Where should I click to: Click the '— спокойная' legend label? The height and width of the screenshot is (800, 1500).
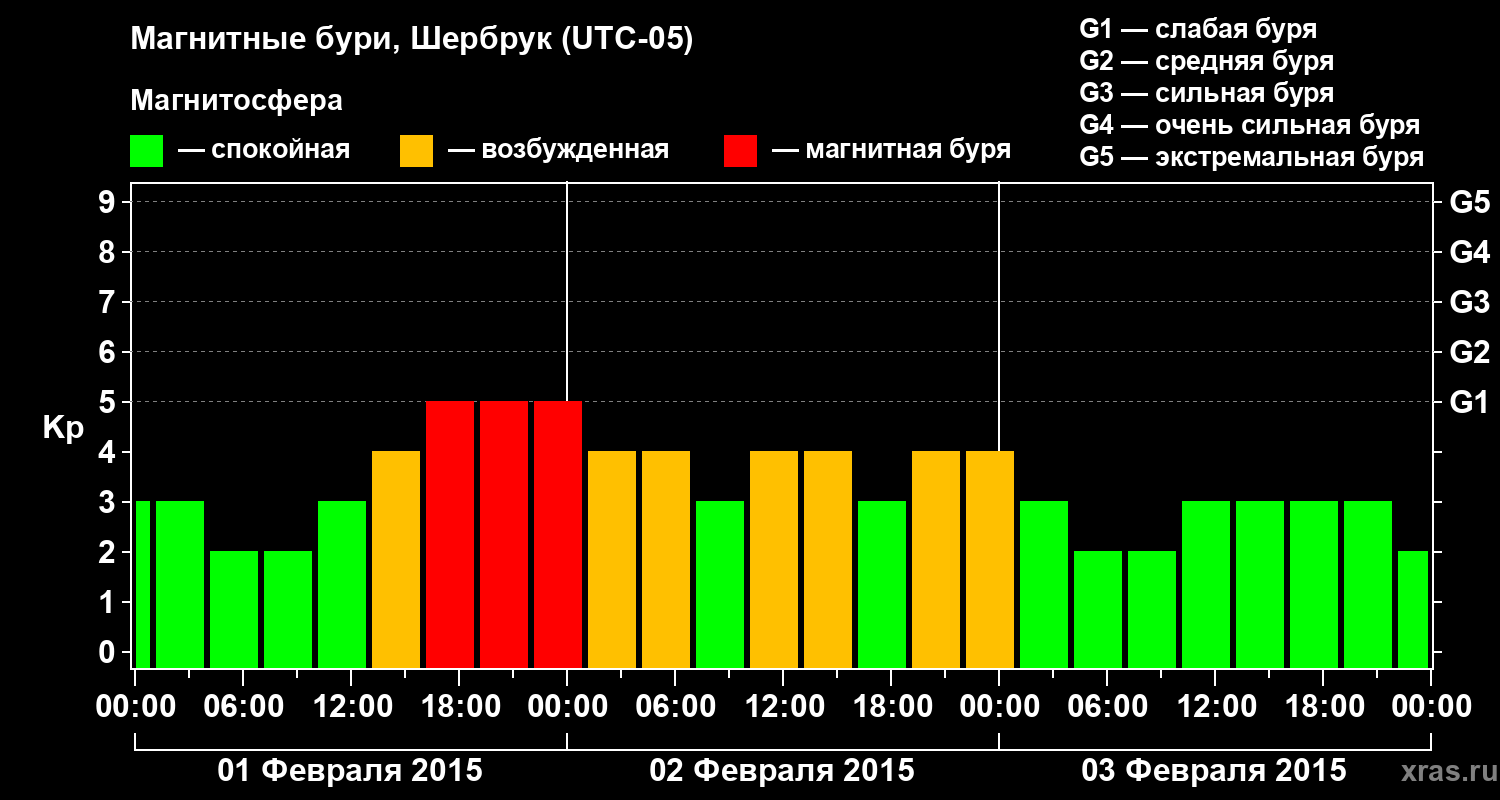click(x=264, y=150)
